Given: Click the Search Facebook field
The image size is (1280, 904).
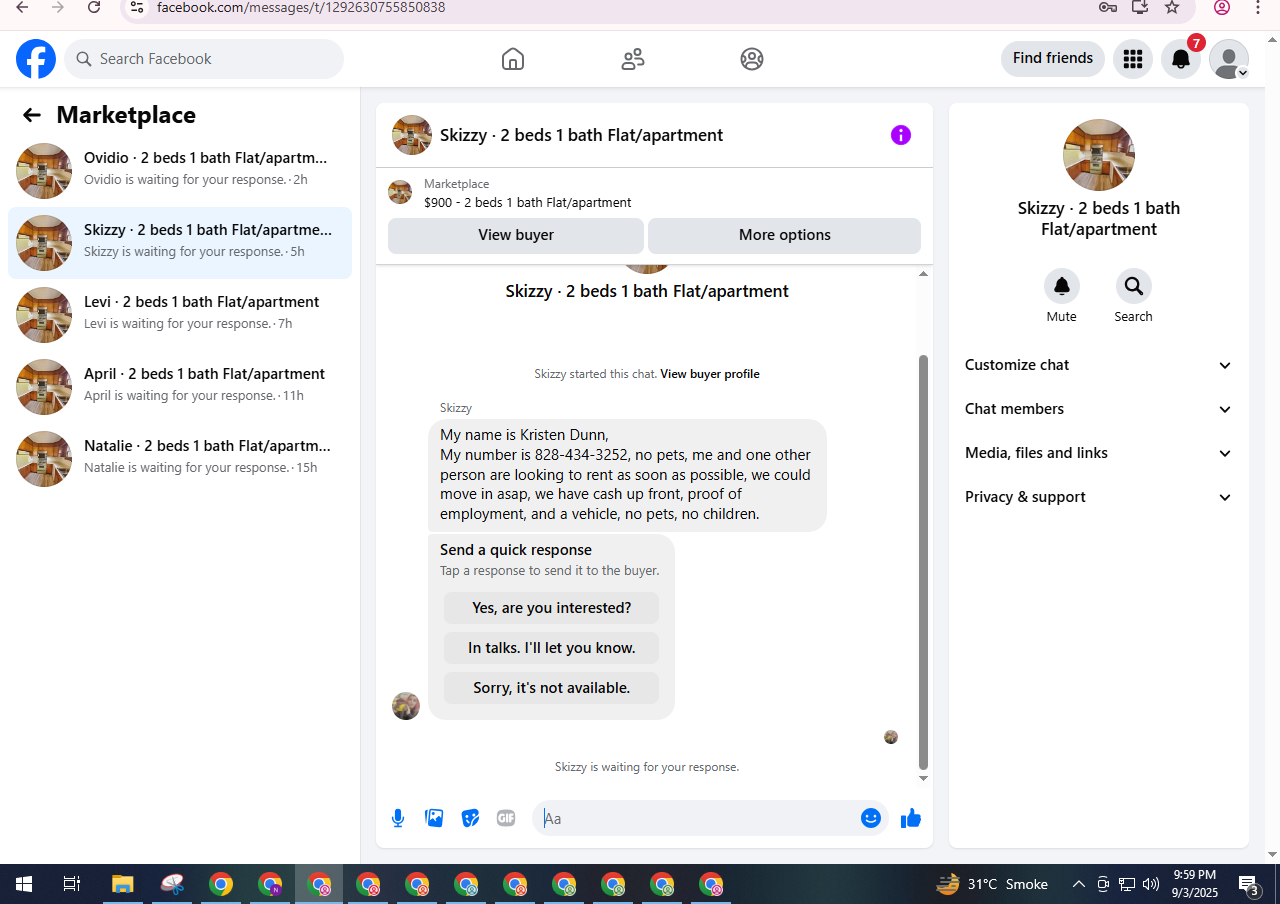Looking at the screenshot, I should [x=204, y=59].
